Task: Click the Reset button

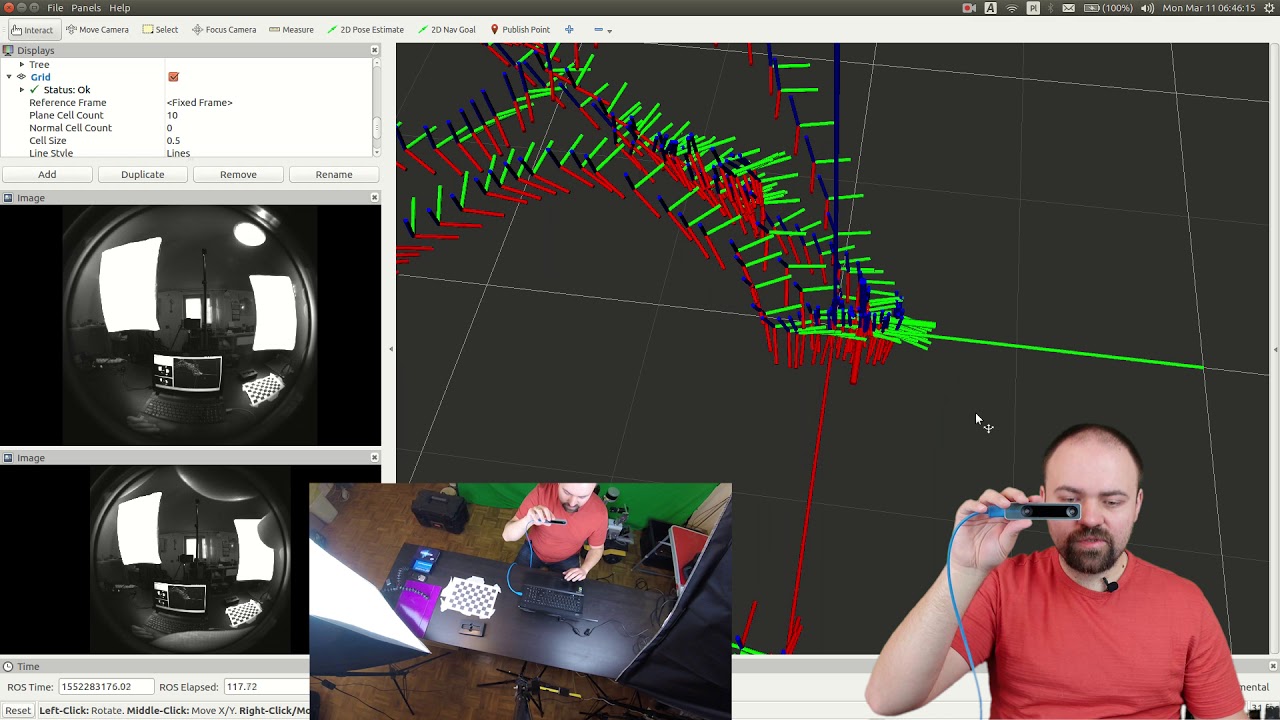Action: pos(18,711)
